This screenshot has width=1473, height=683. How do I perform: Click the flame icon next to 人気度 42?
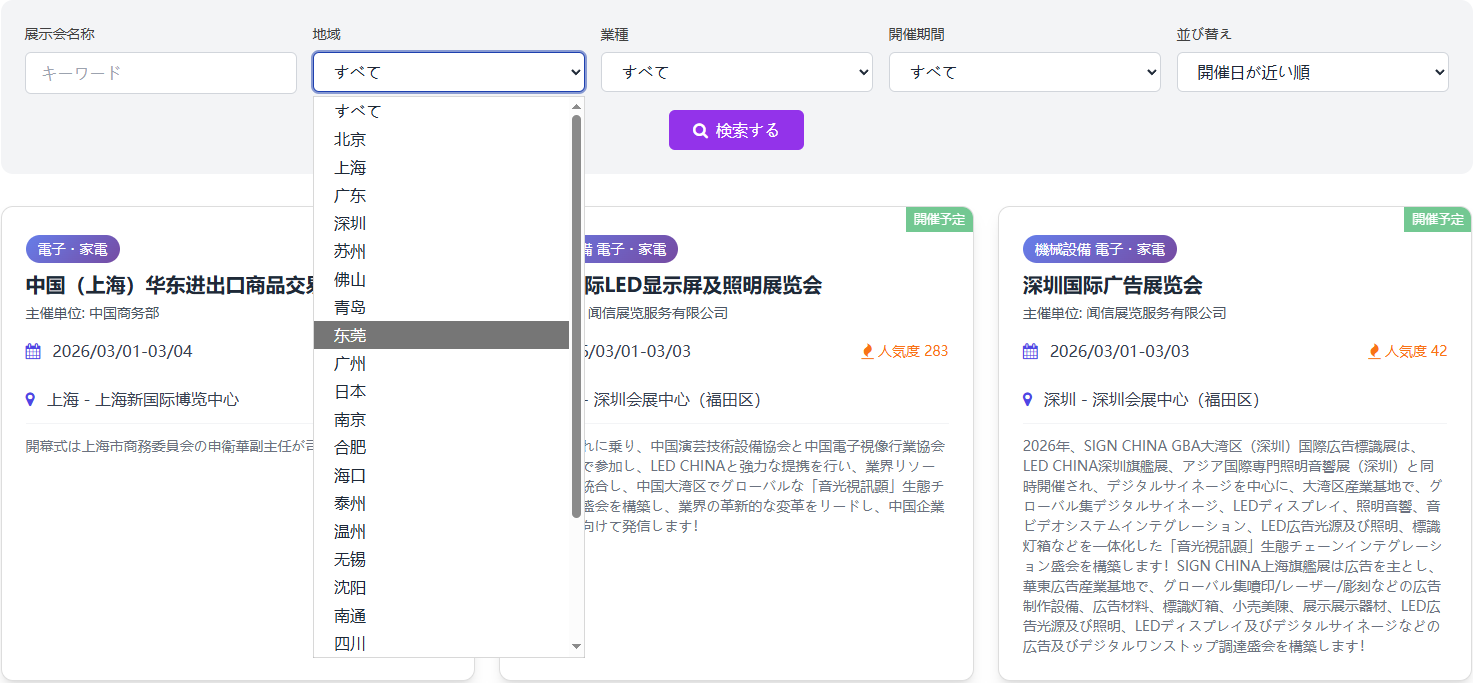[1374, 351]
